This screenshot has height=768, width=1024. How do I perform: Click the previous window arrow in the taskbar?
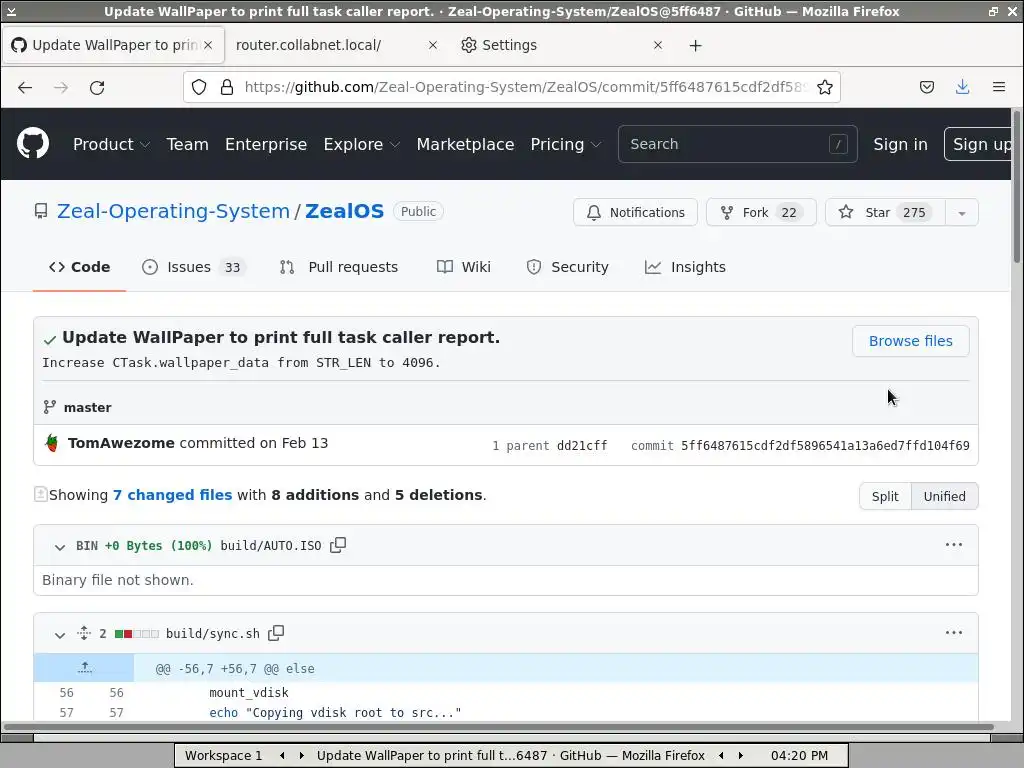721,756
